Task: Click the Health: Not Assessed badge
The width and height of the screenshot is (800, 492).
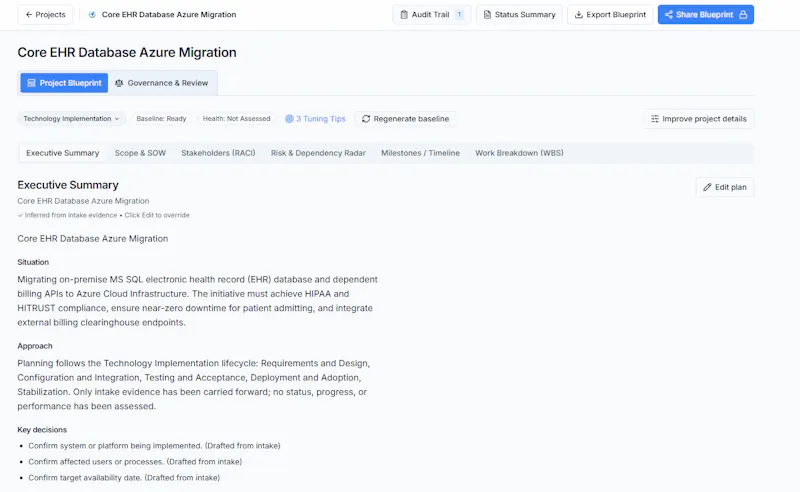Action: click(x=236, y=119)
